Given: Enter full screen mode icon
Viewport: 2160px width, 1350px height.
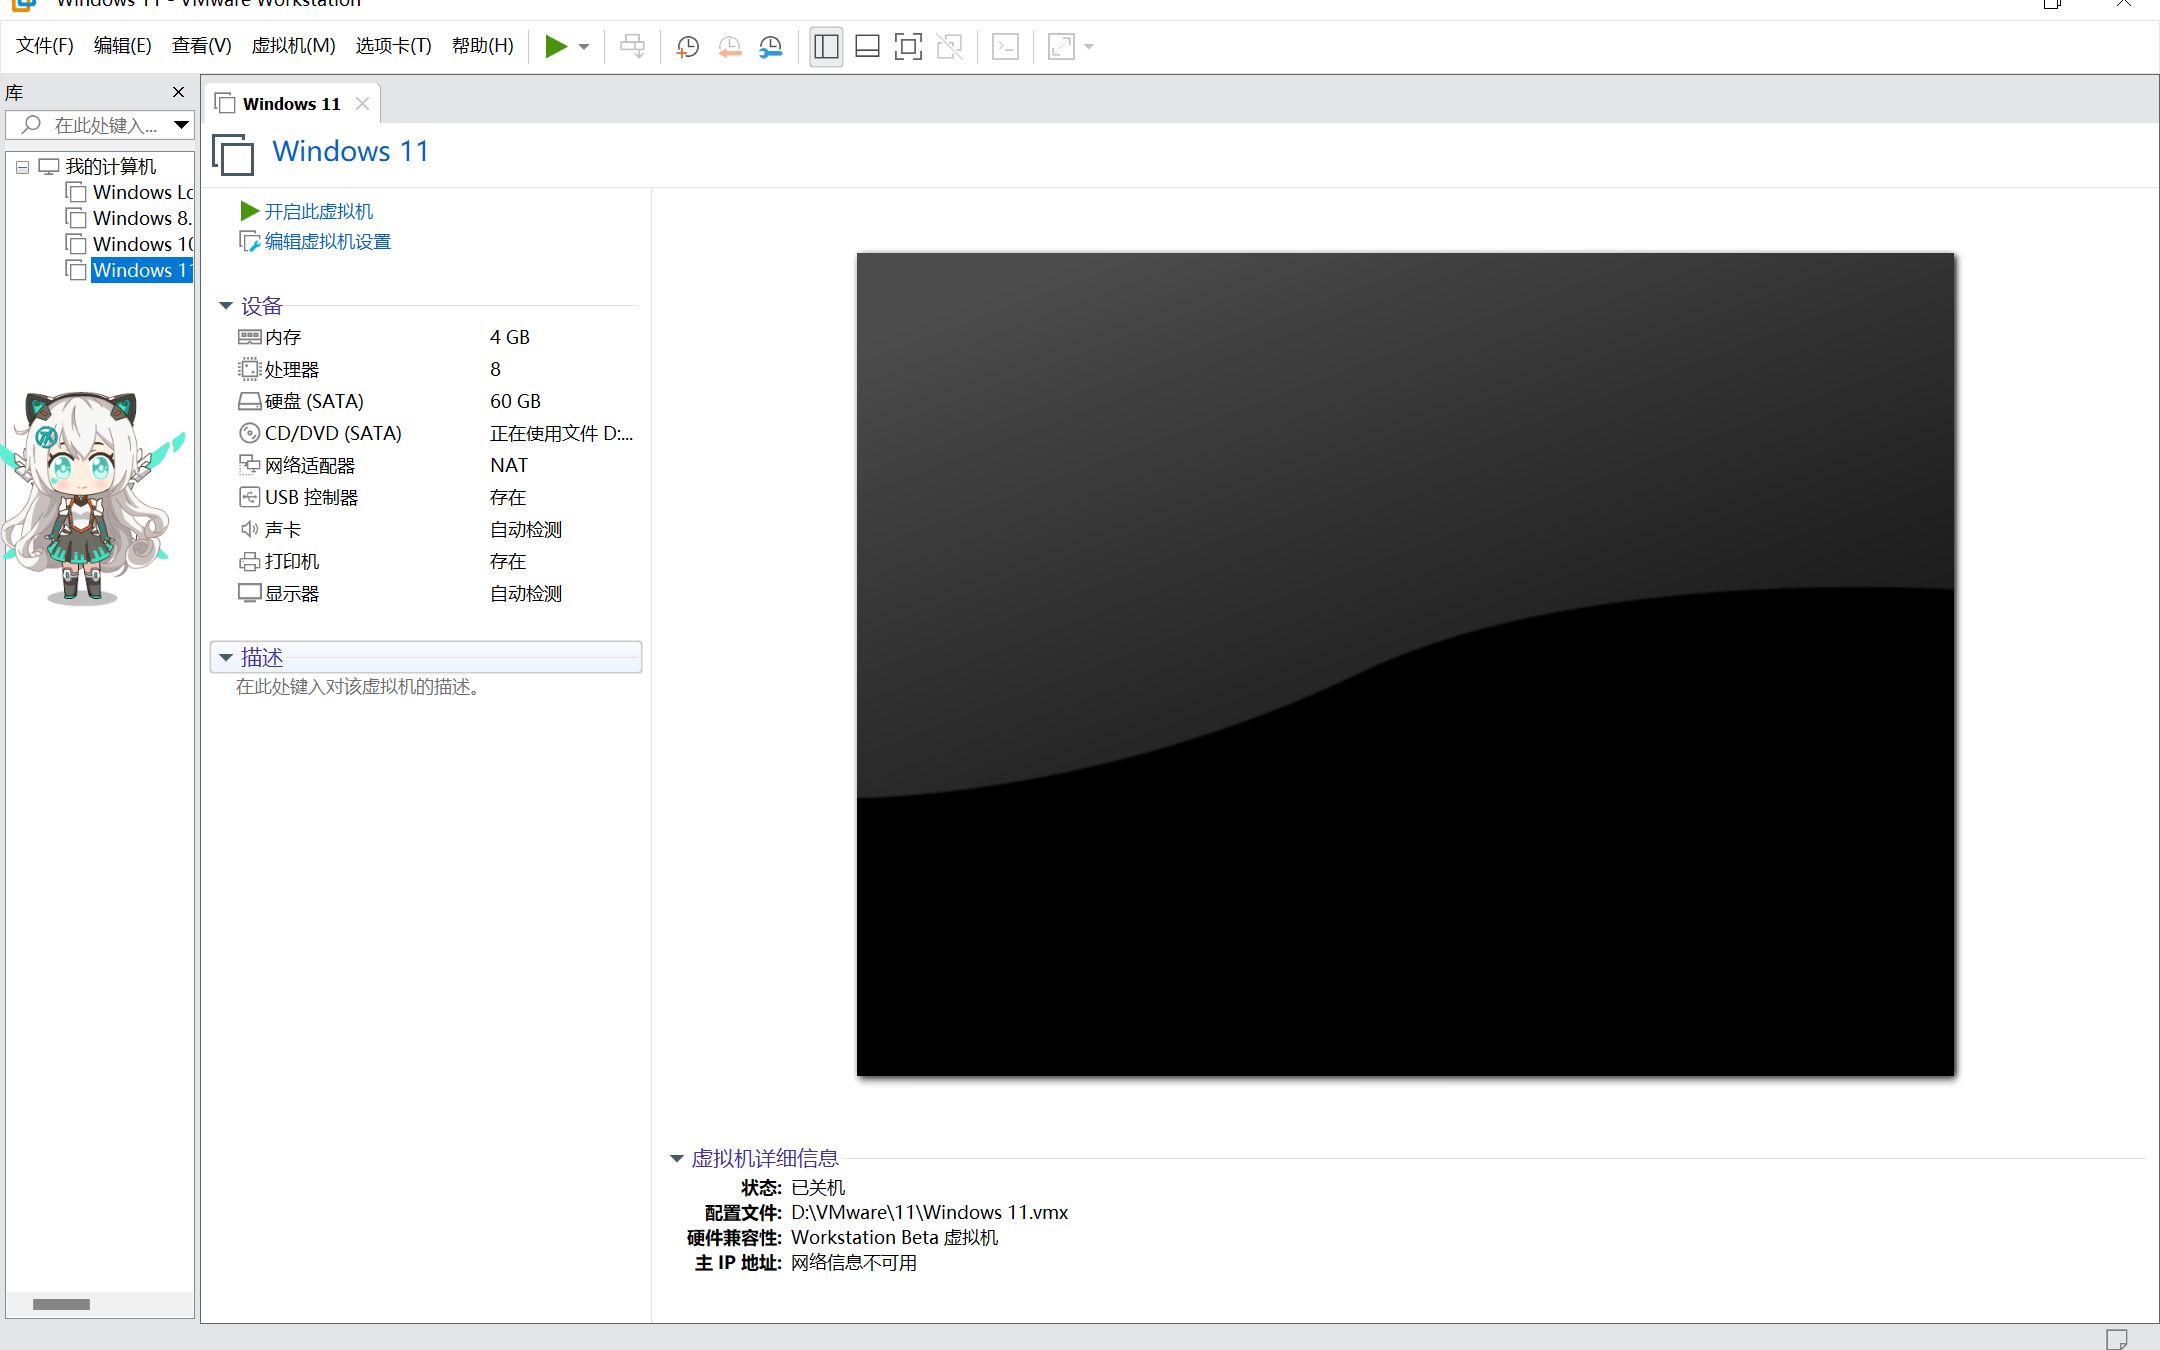Looking at the screenshot, I should click(x=908, y=46).
